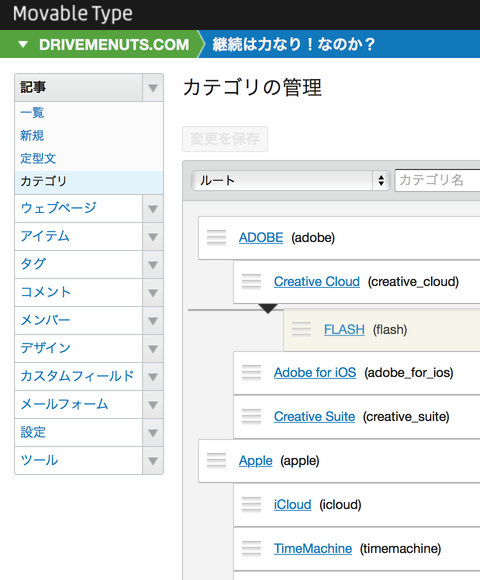Viewport: 480px width, 580px height.
Task: Open the iCloud category link
Action: pyautogui.click(x=293, y=505)
